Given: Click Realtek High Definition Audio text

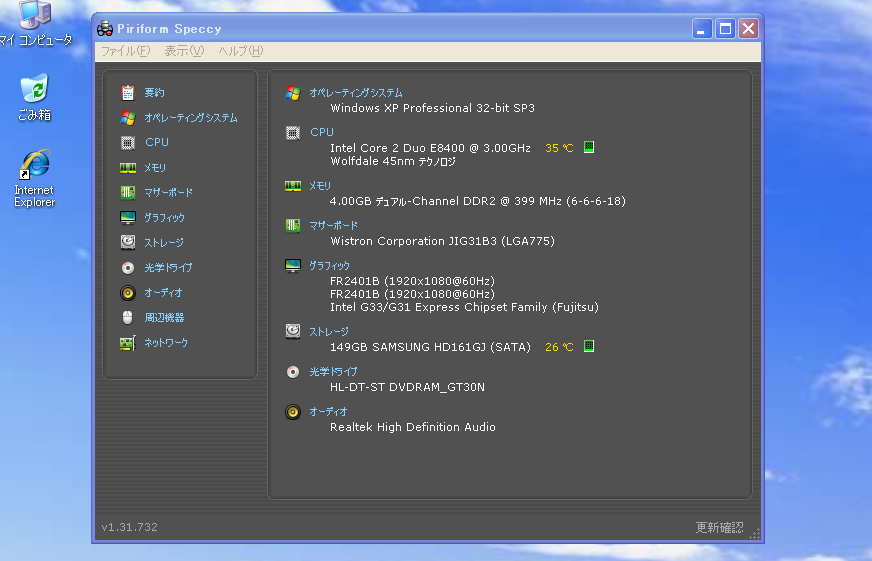Looking at the screenshot, I should [413, 427].
